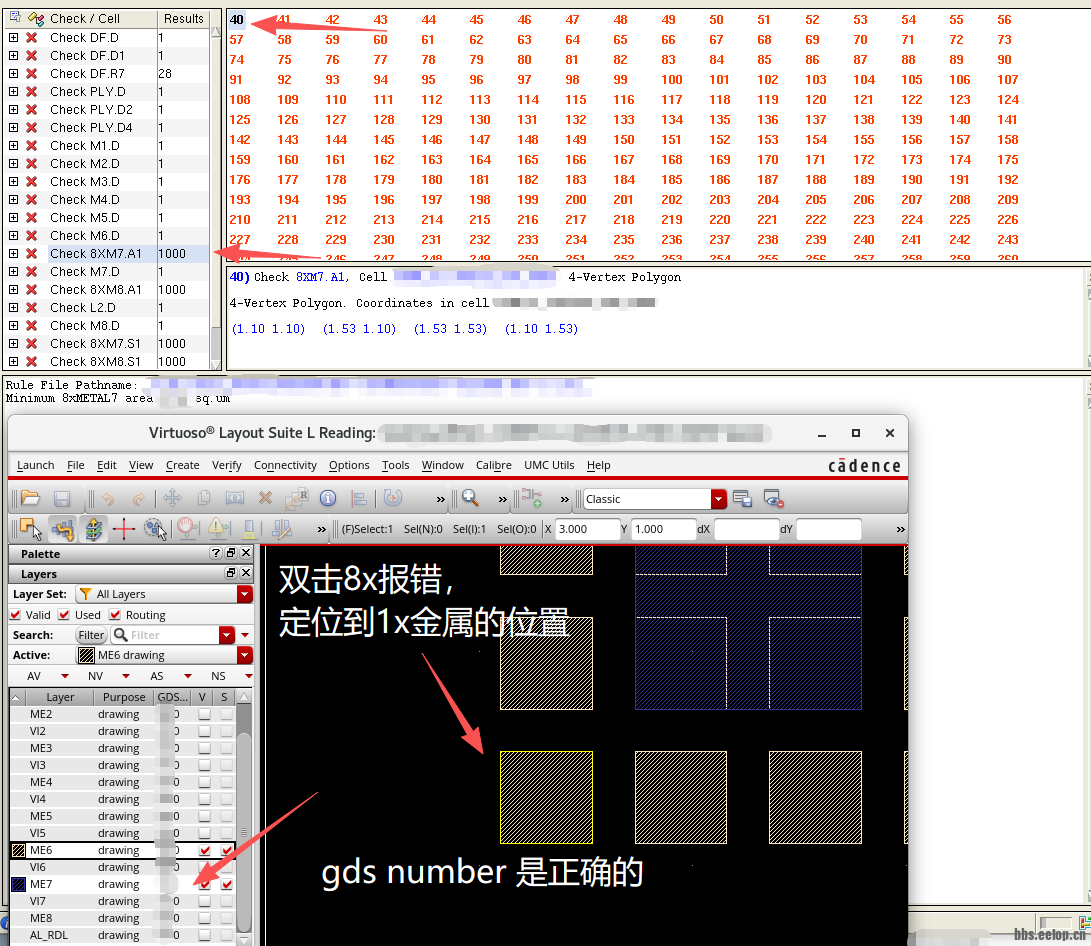The width and height of the screenshot is (1091, 946).
Task: Toggle ME6 layer selectable checkbox
Action: point(227,850)
